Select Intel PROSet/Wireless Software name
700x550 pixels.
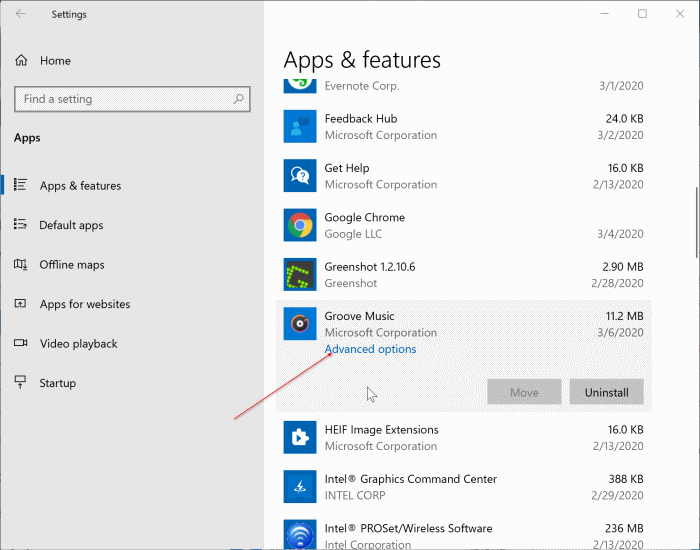pos(408,529)
